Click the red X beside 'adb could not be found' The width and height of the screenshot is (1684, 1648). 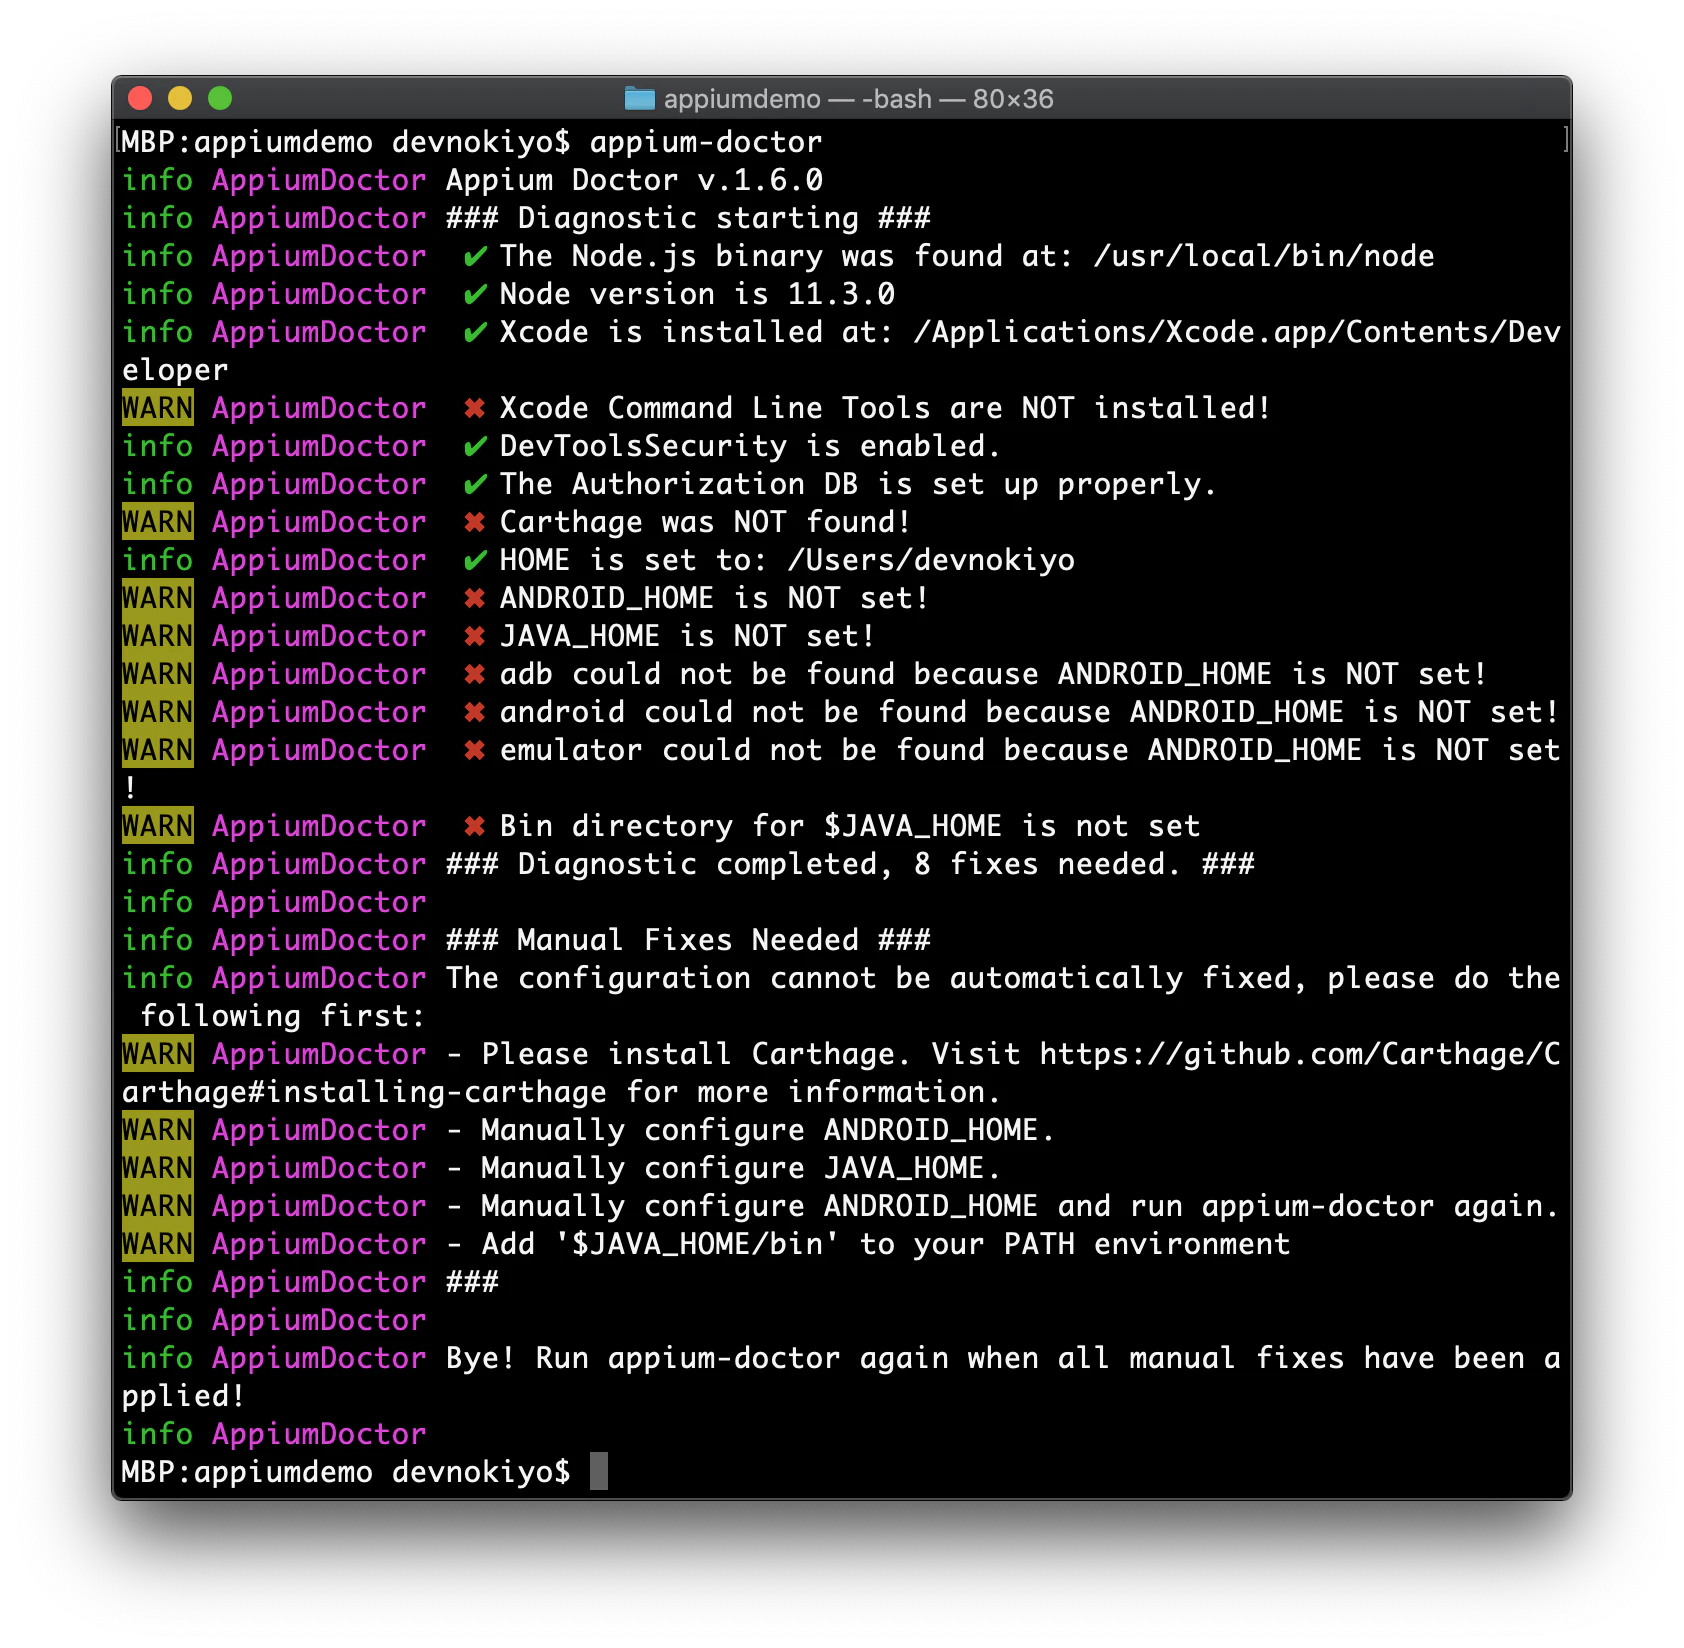click(x=475, y=674)
